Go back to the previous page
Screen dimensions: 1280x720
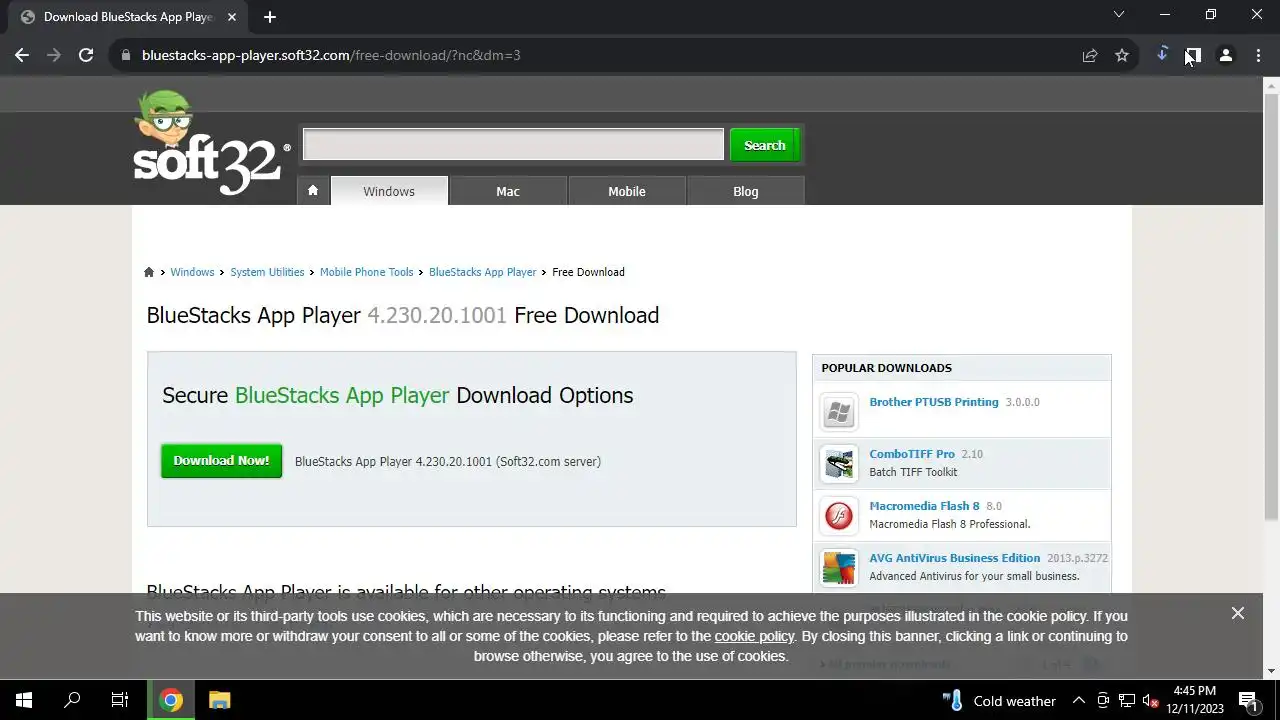click(x=22, y=55)
